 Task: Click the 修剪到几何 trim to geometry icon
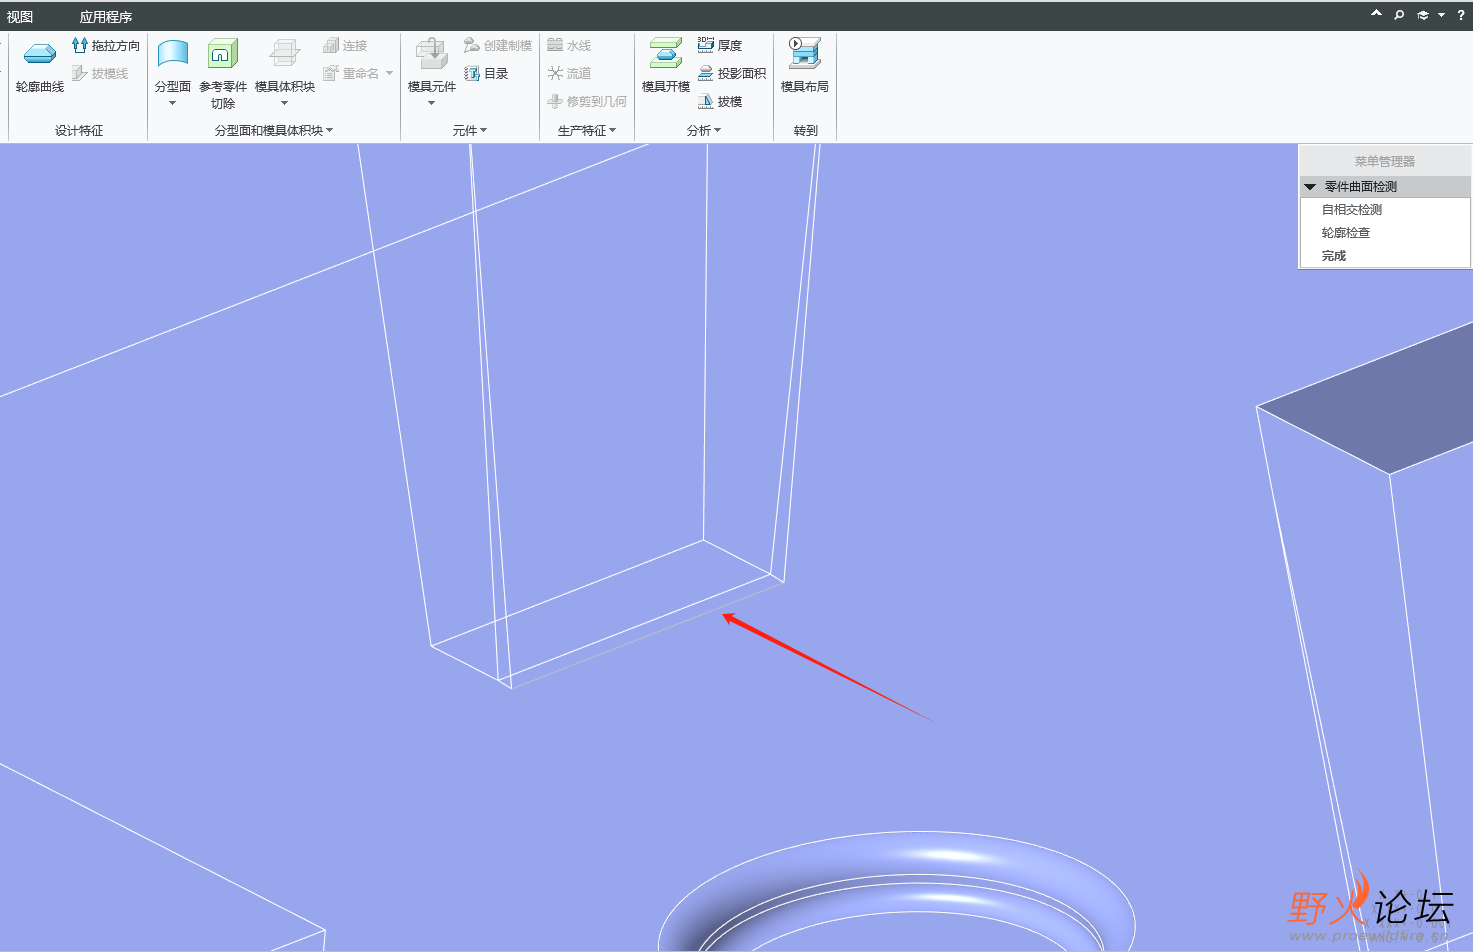pos(555,101)
